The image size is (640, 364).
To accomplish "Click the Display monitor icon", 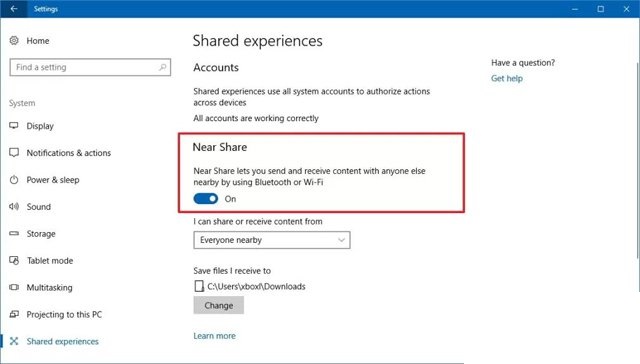I will [14, 125].
